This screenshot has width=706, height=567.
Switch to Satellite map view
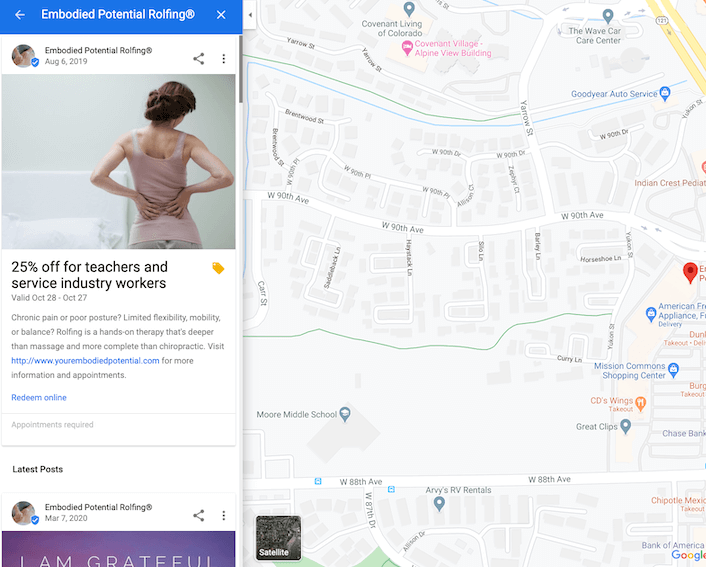(x=278, y=538)
